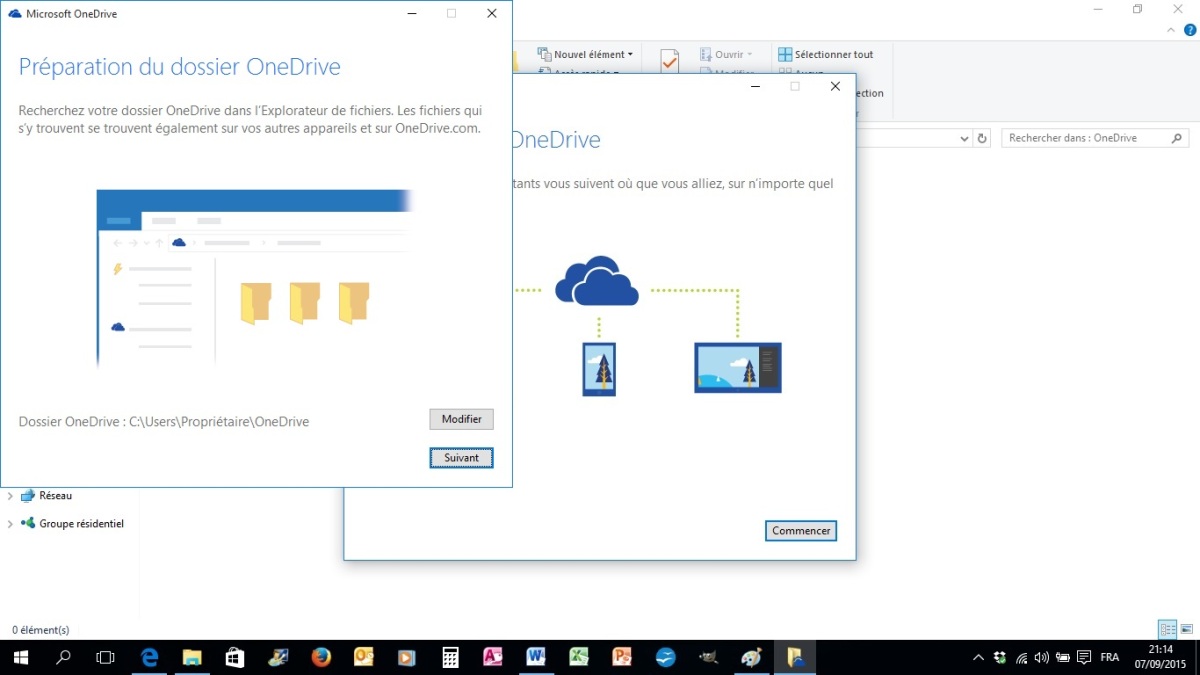Click the refresh icon beside the address bar
This screenshot has width=1200, height=675.
click(982, 138)
